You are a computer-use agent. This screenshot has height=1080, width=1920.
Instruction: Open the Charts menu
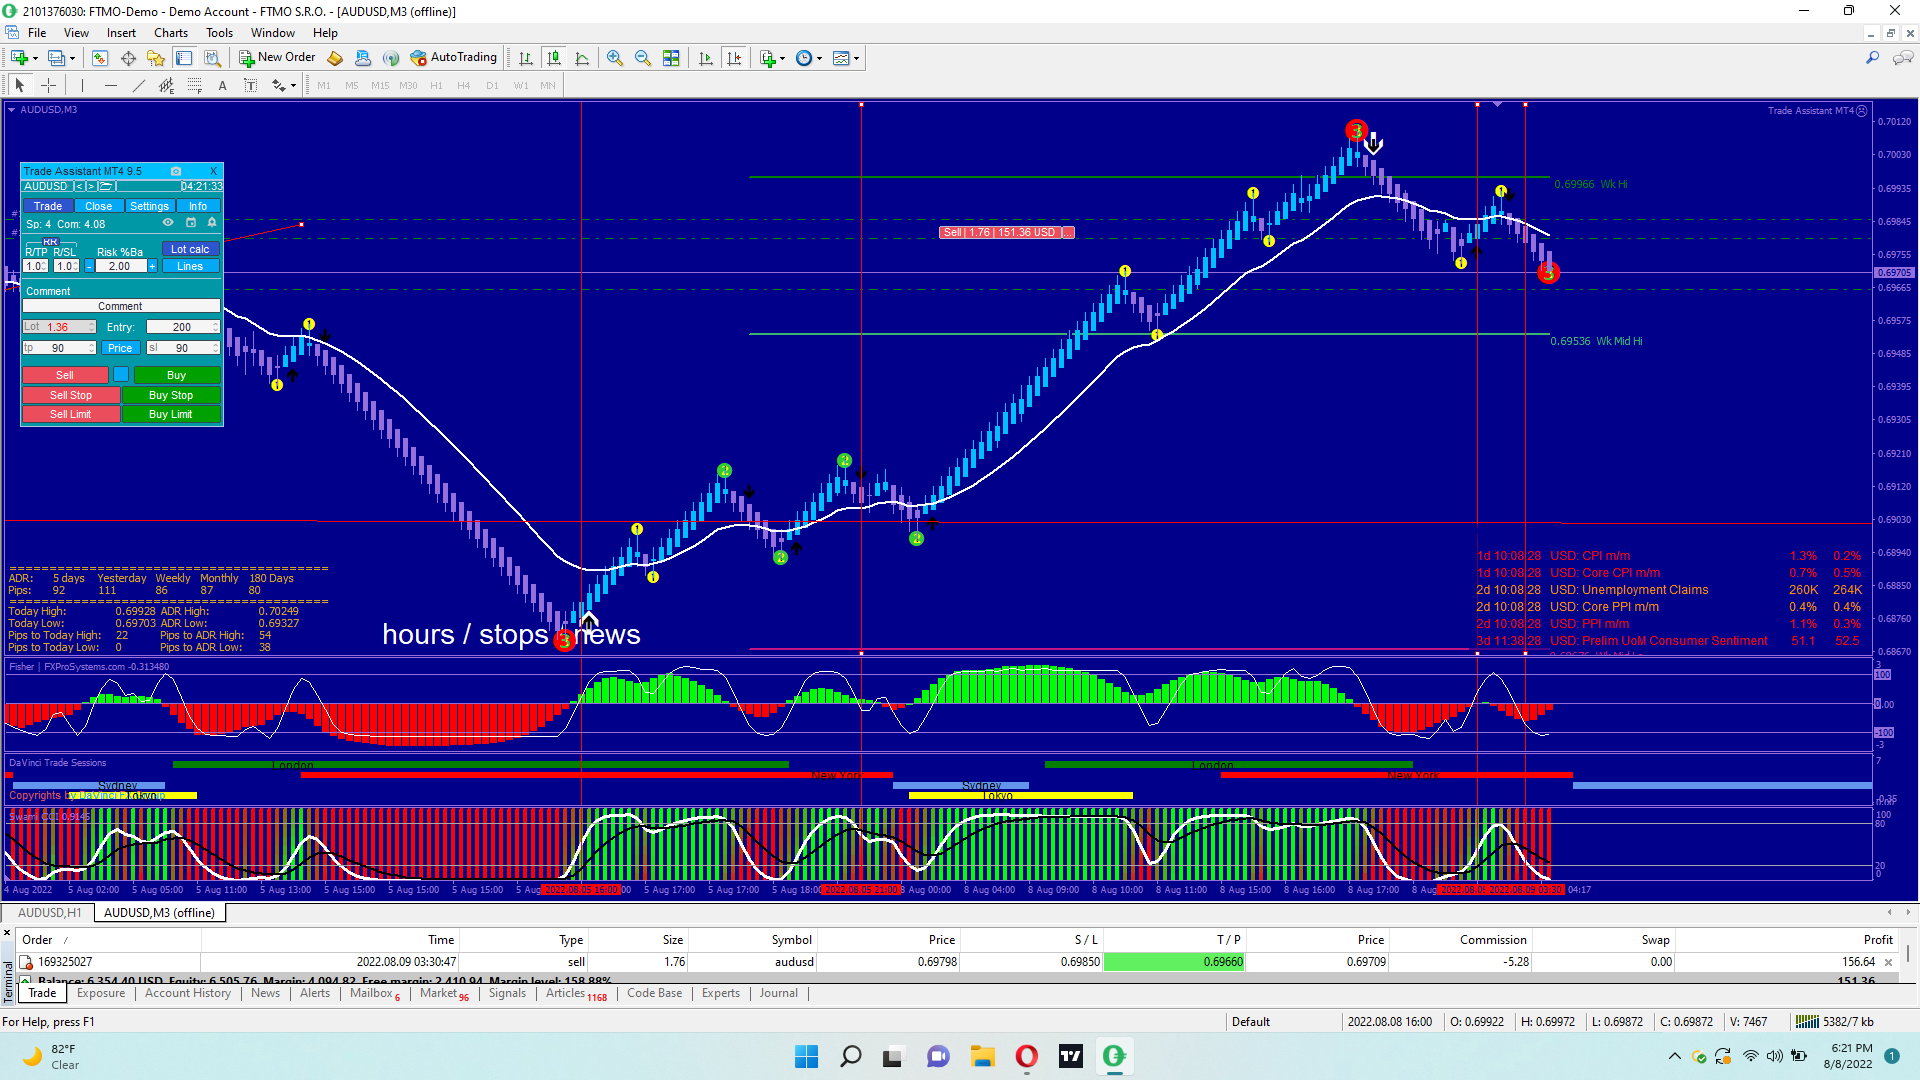(x=170, y=33)
